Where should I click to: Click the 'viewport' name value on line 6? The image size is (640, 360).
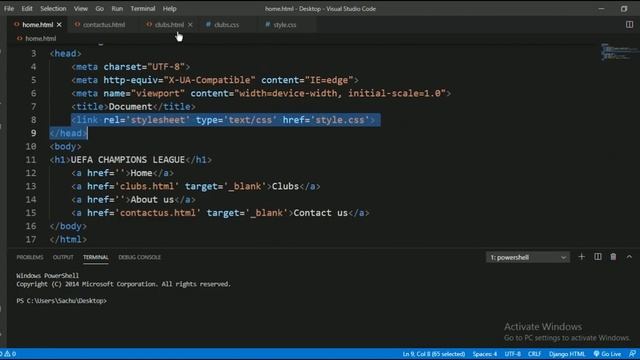tap(158, 93)
